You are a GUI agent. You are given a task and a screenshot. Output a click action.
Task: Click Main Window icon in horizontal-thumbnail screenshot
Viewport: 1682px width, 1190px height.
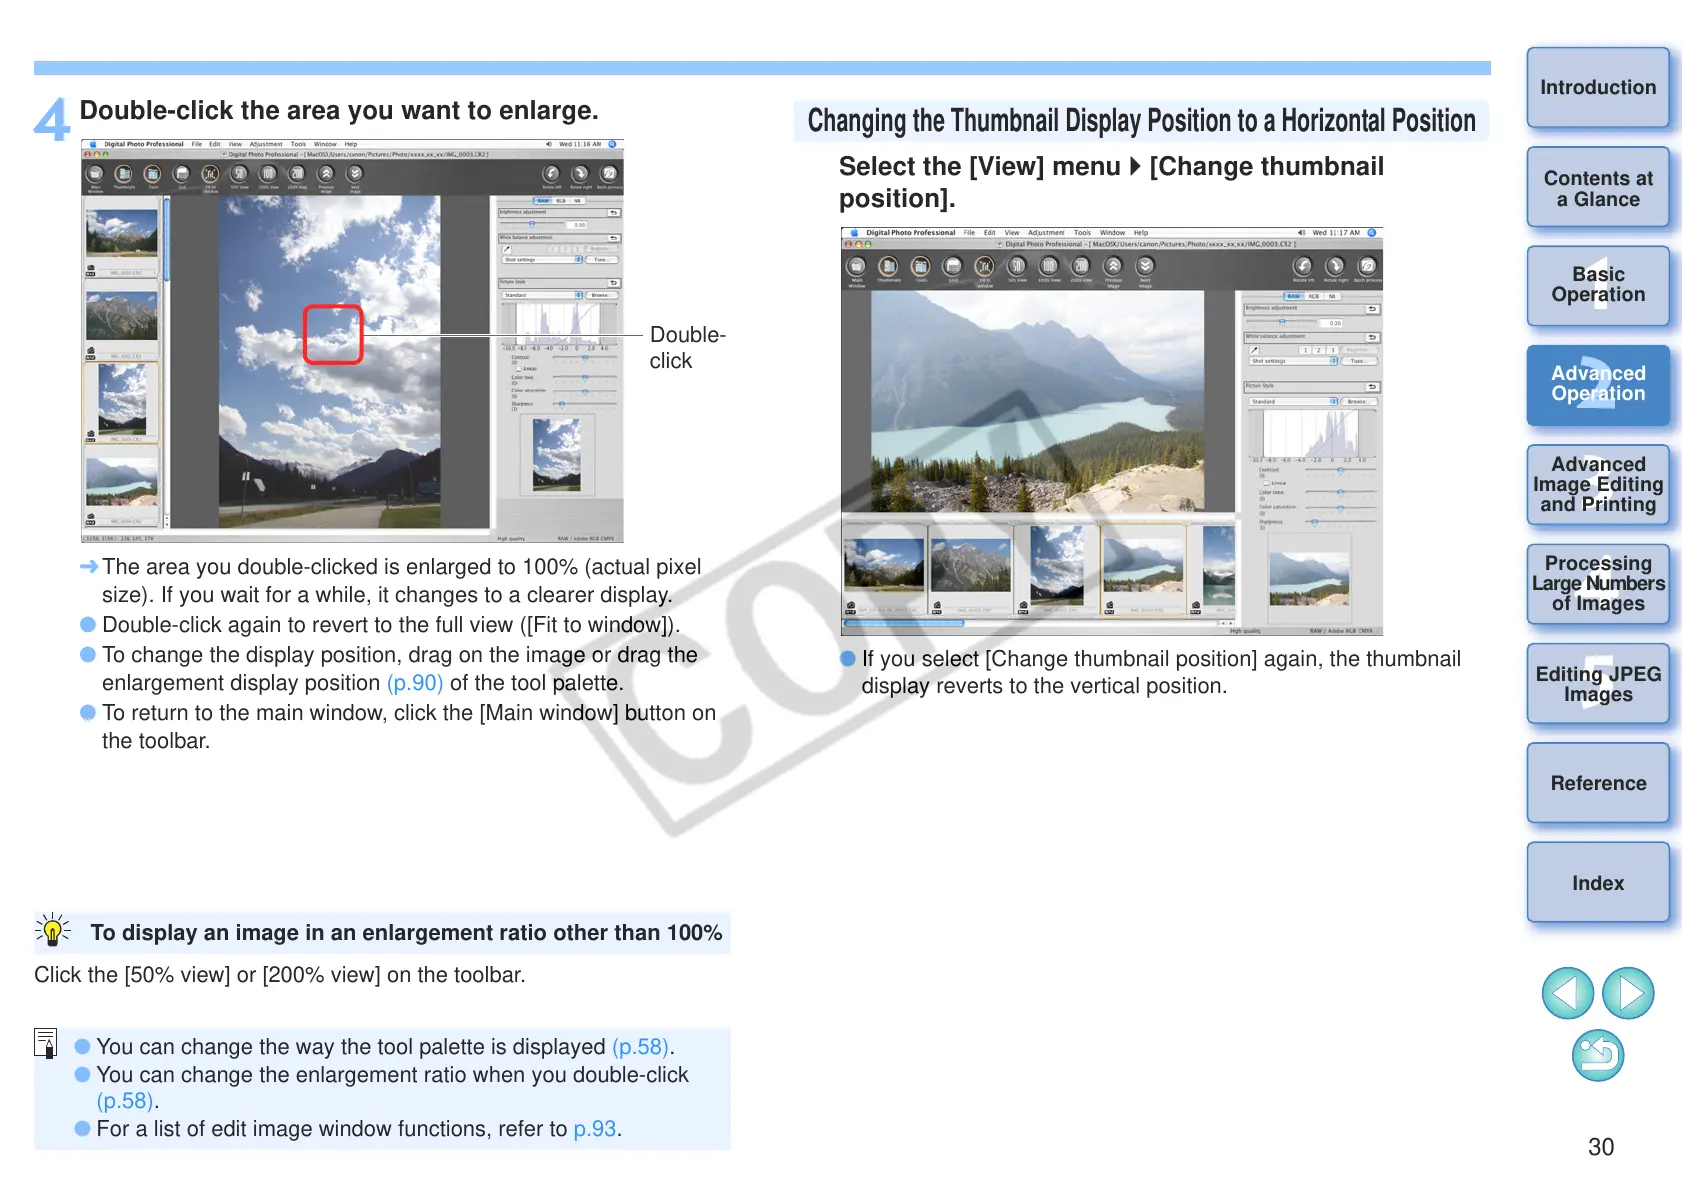coord(857,267)
